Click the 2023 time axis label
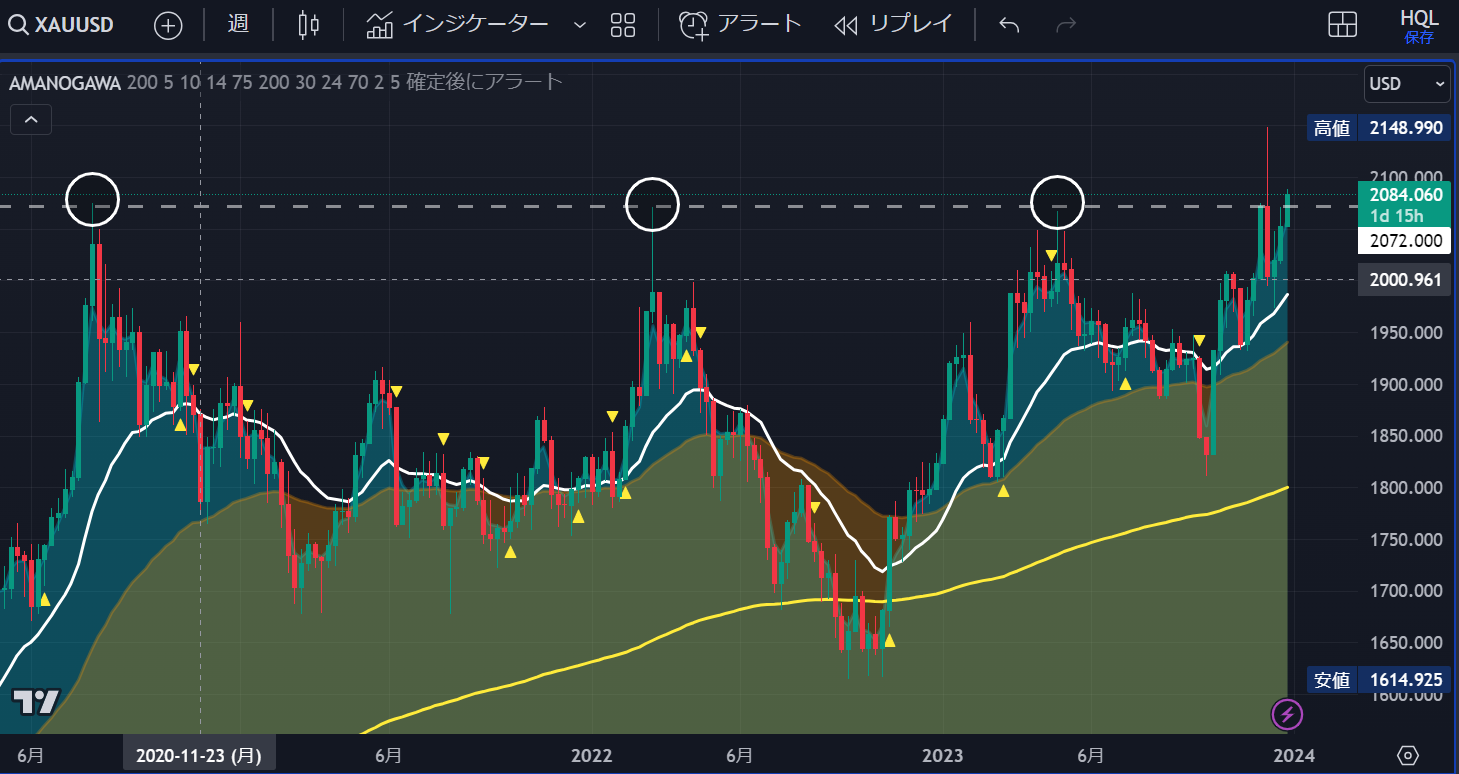The height and width of the screenshot is (774, 1459). pyautogui.click(x=944, y=755)
